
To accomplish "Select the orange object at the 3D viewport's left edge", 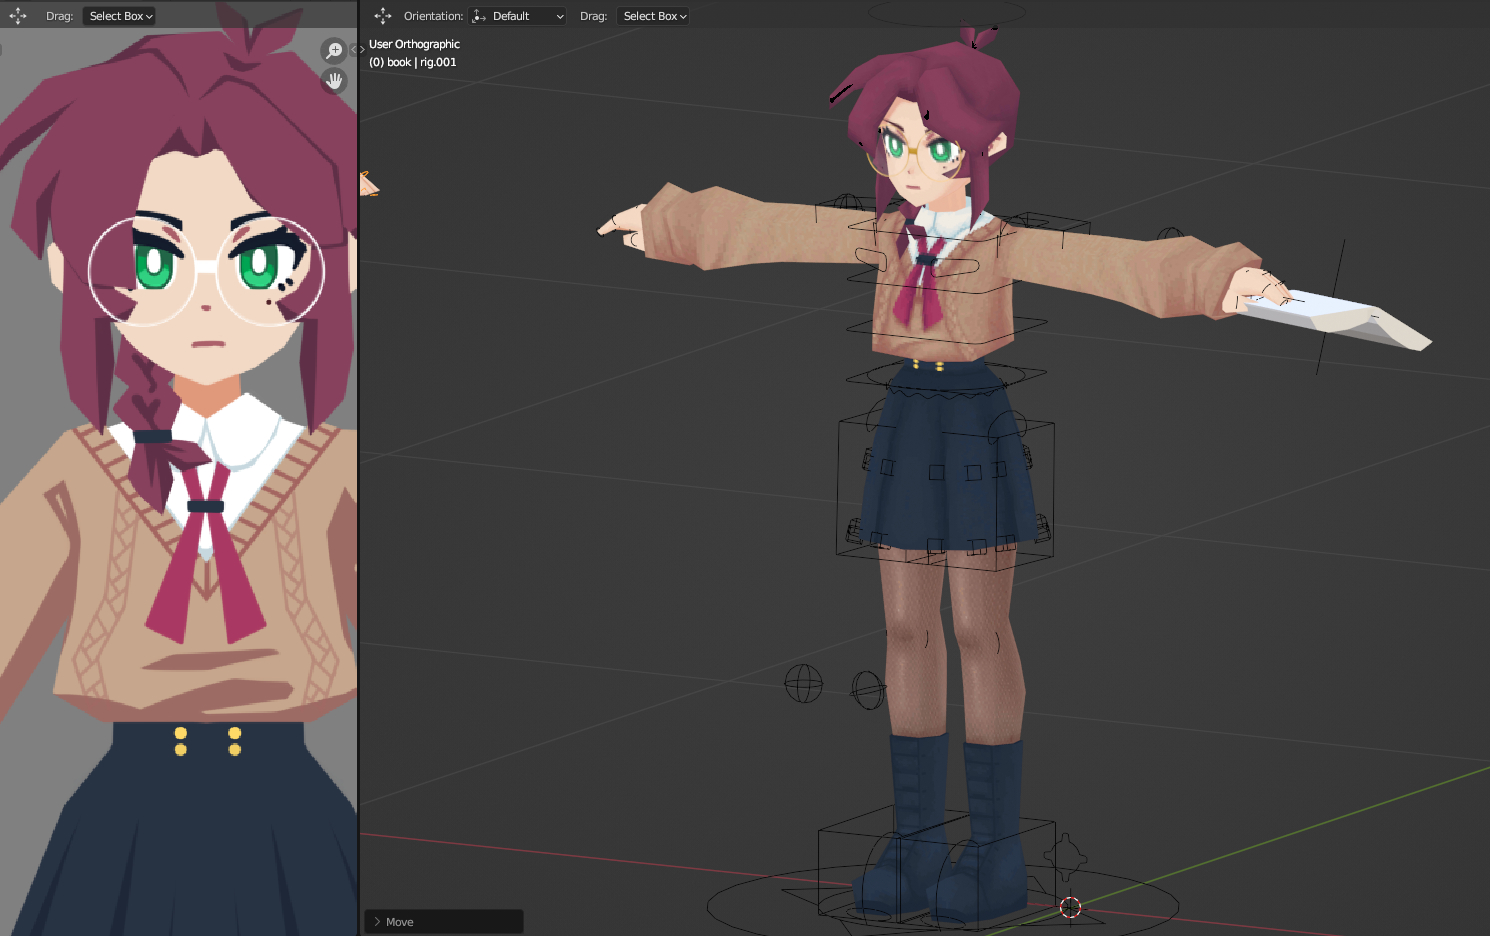I will click(x=368, y=184).
